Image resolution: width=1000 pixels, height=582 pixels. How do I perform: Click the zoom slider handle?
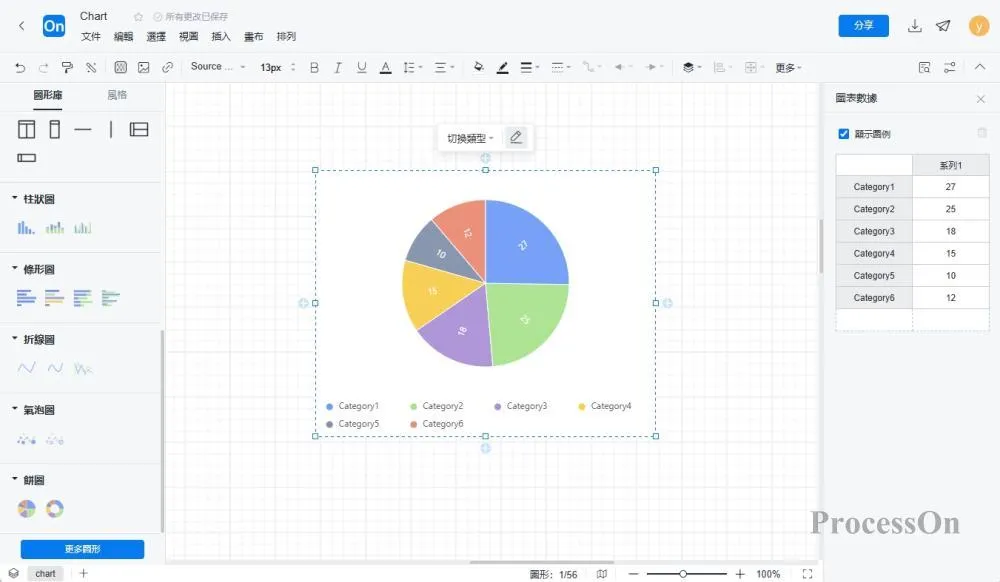(x=682, y=574)
